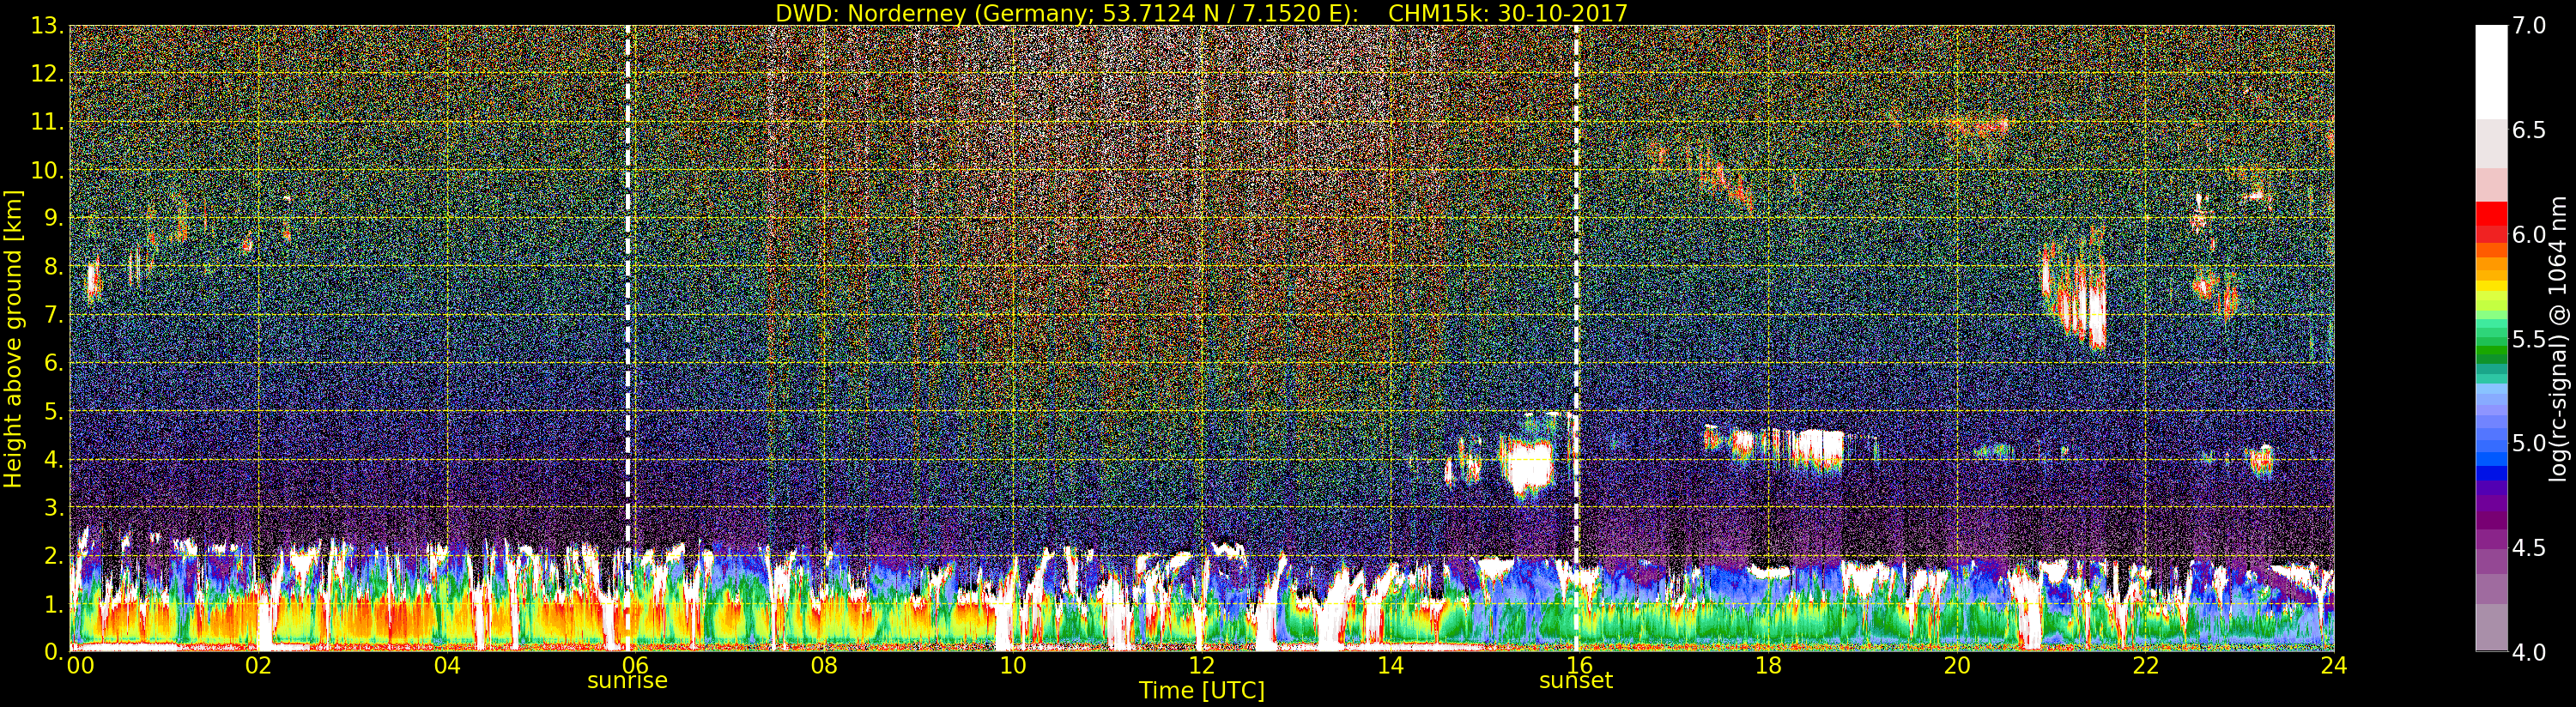Click the height axis tick label '10.'
This screenshot has height=707, width=2576.
tap(47, 170)
